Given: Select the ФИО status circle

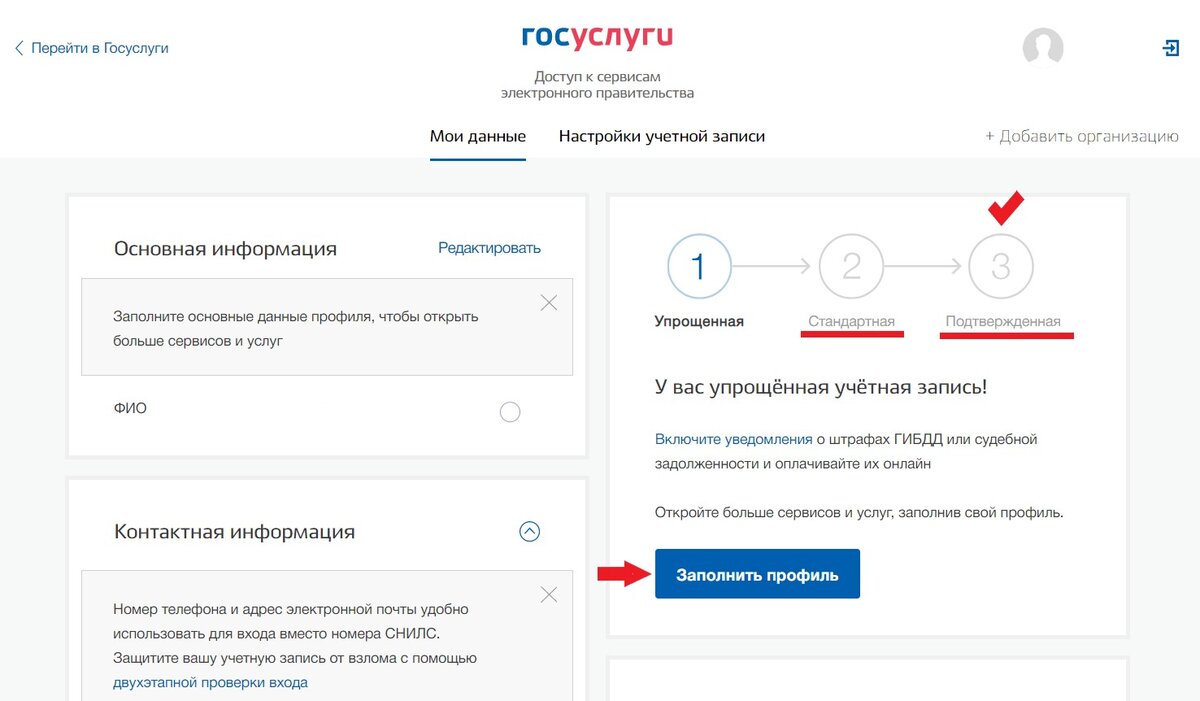Looking at the screenshot, I should (x=510, y=412).
